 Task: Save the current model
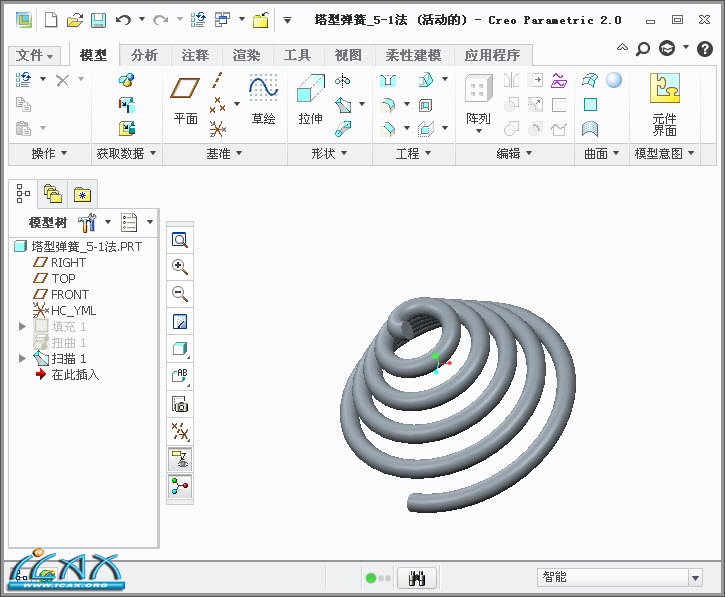(98, 20)
